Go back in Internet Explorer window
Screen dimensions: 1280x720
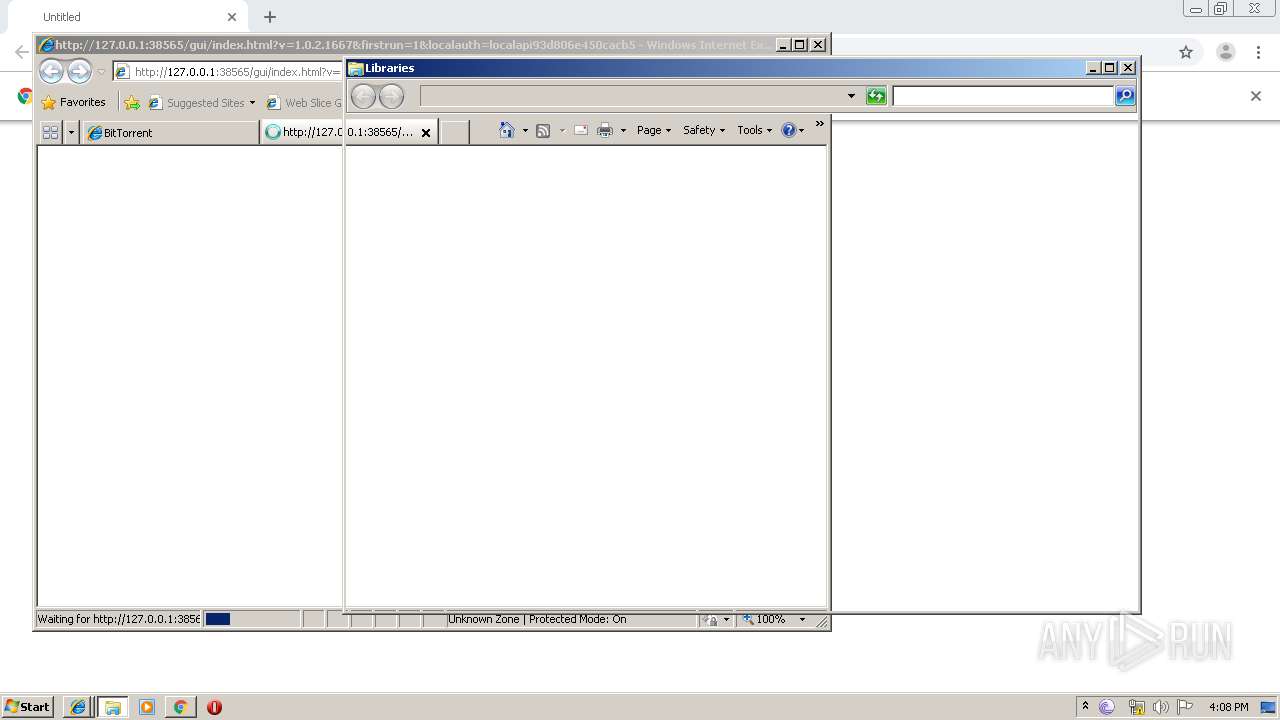pyautogui.click(x=51, y=71)
